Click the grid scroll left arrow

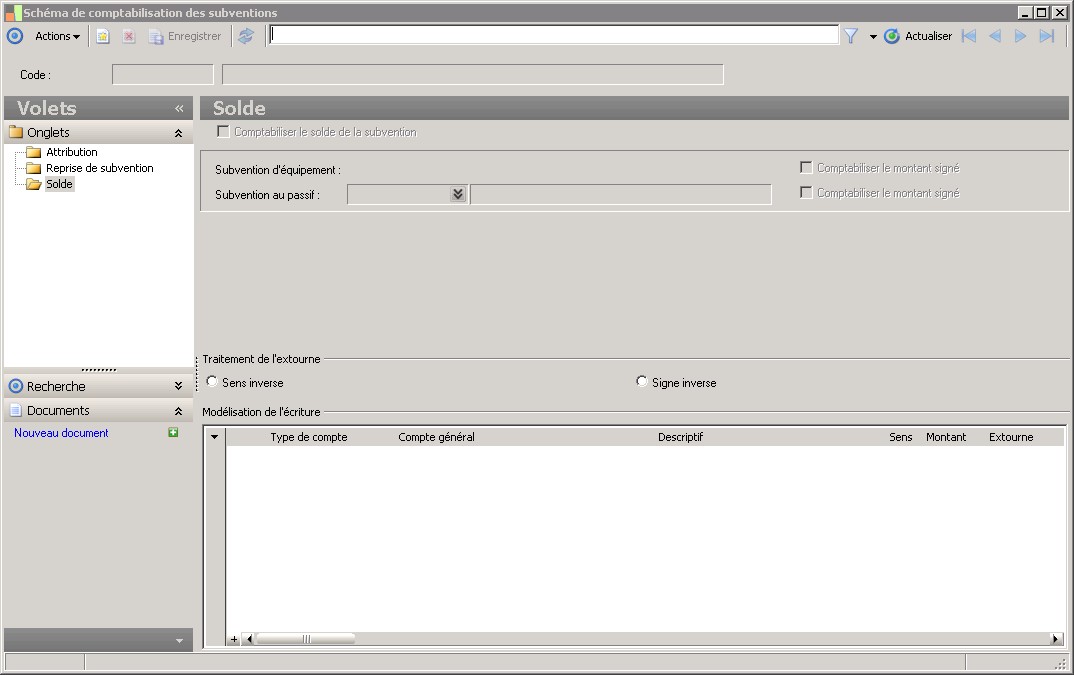coord(249,639)
